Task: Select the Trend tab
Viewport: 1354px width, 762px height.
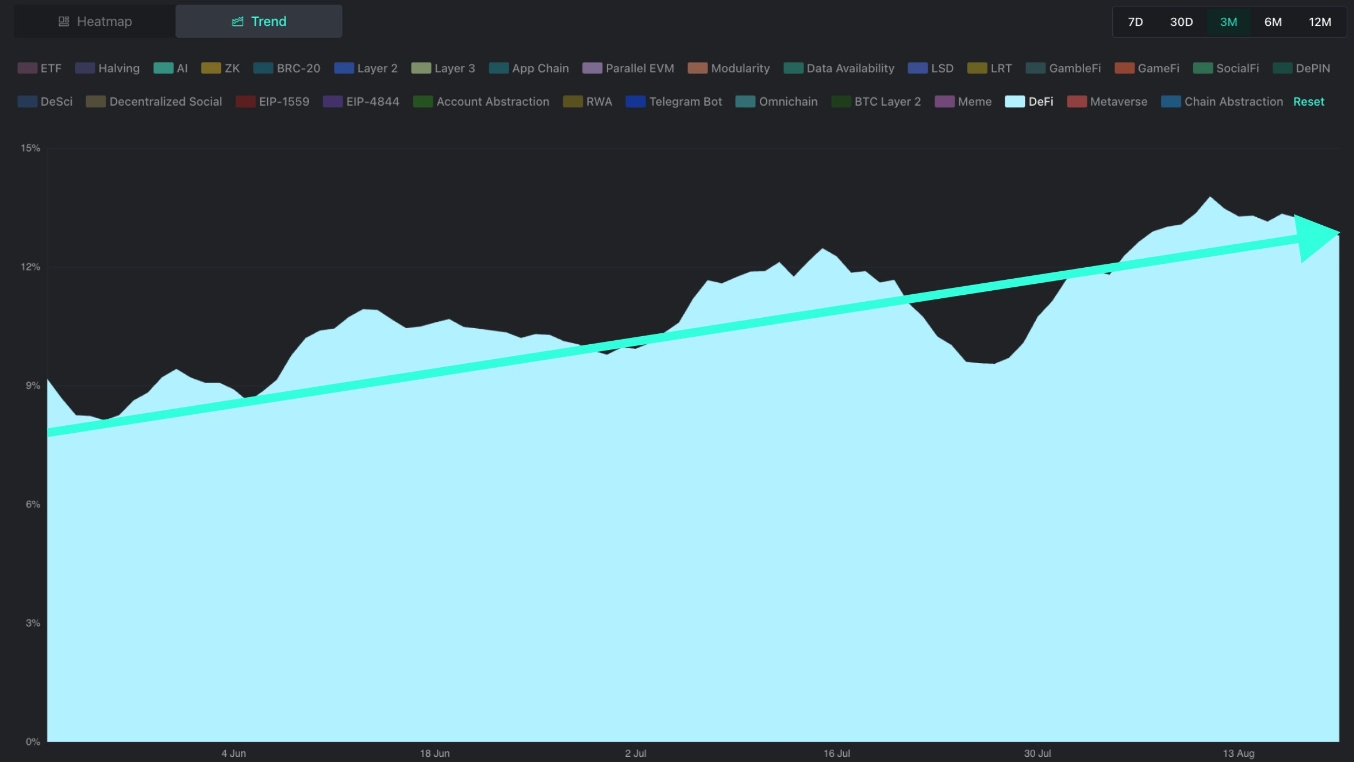Action: tap(259, 21)
